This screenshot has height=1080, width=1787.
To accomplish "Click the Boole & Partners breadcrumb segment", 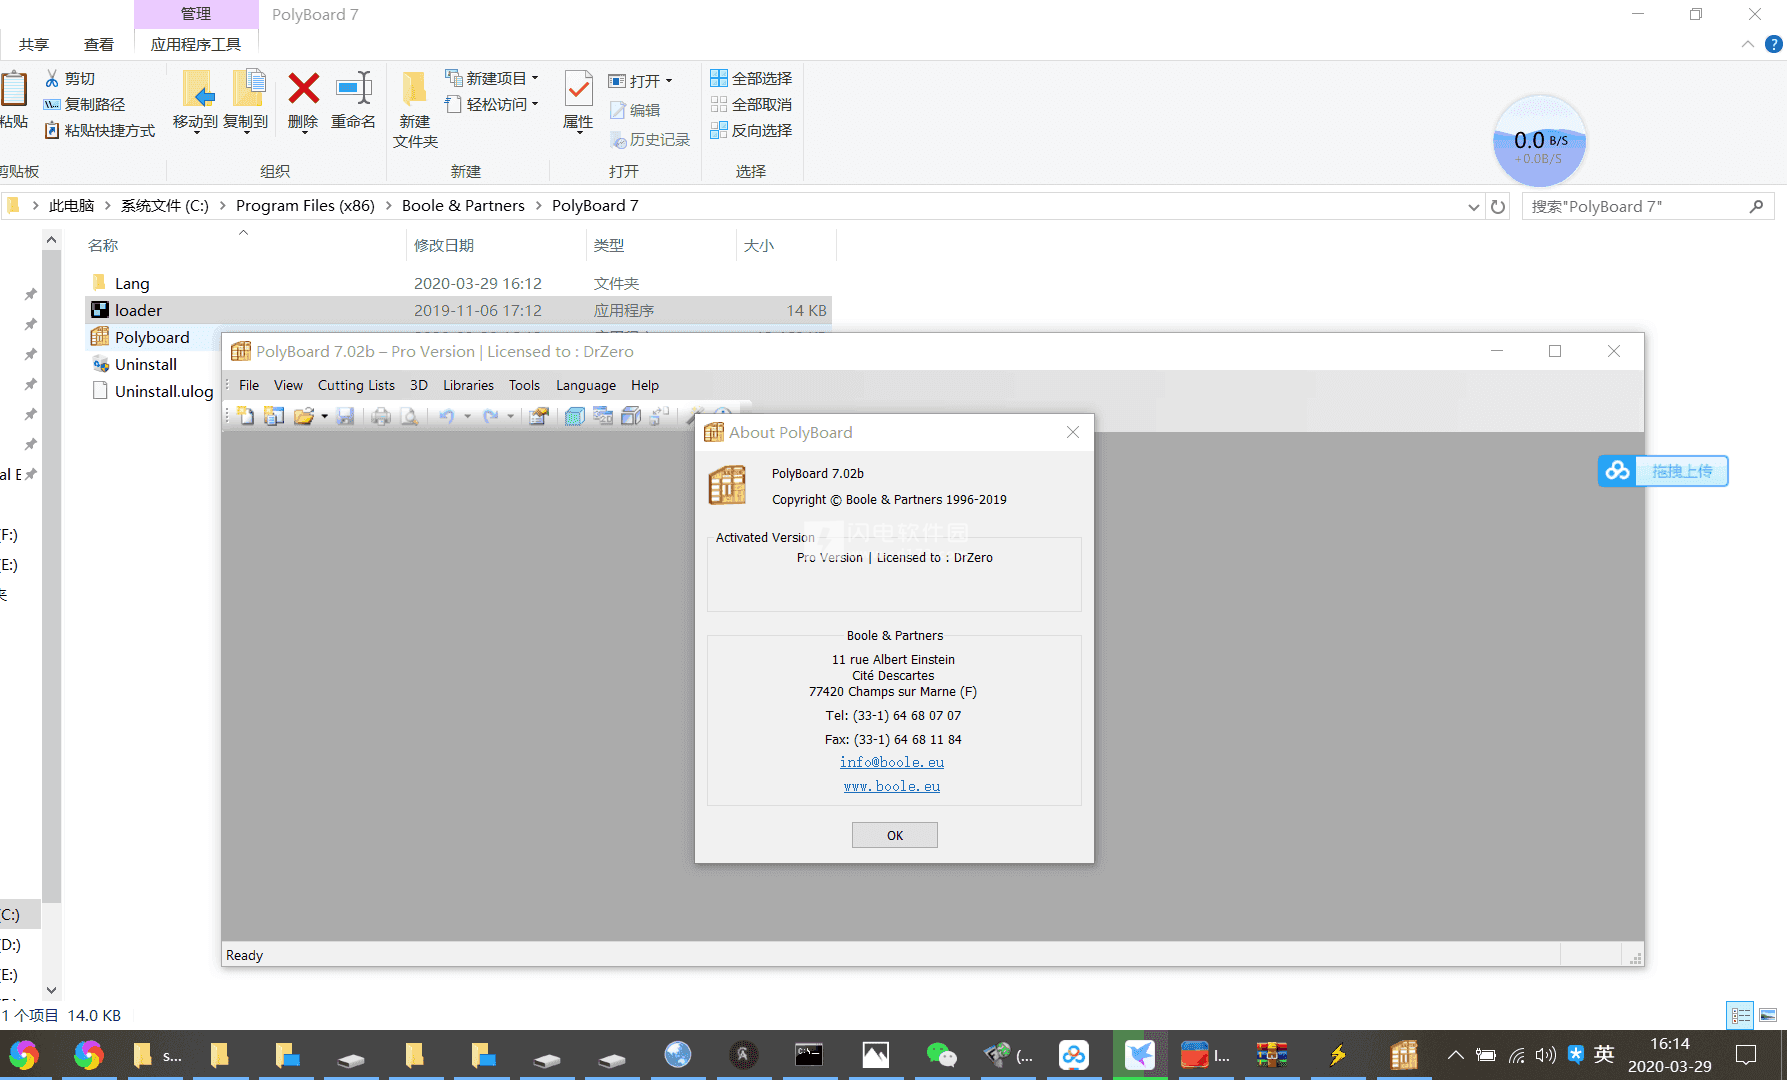I will point(463,205).
